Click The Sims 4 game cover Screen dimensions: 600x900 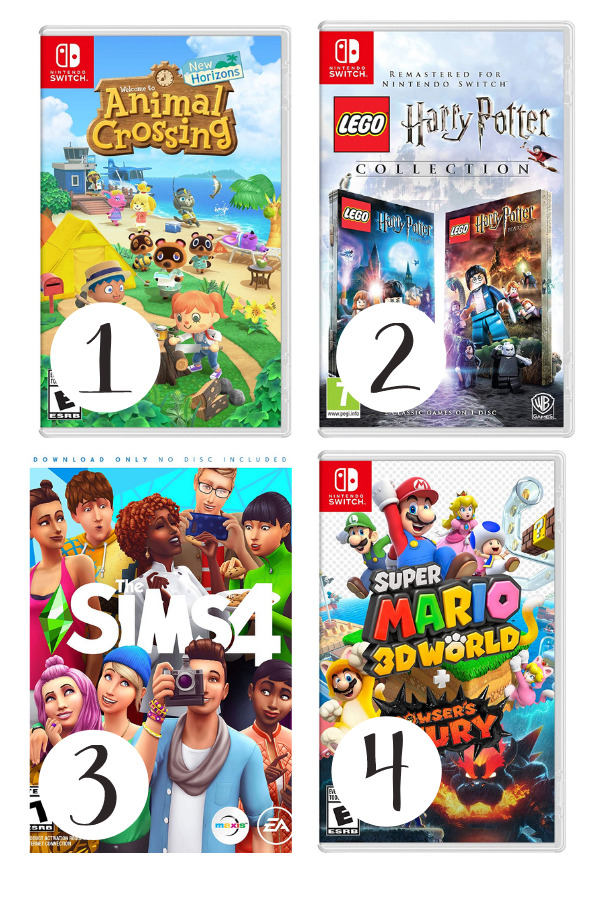click(161, 660)
